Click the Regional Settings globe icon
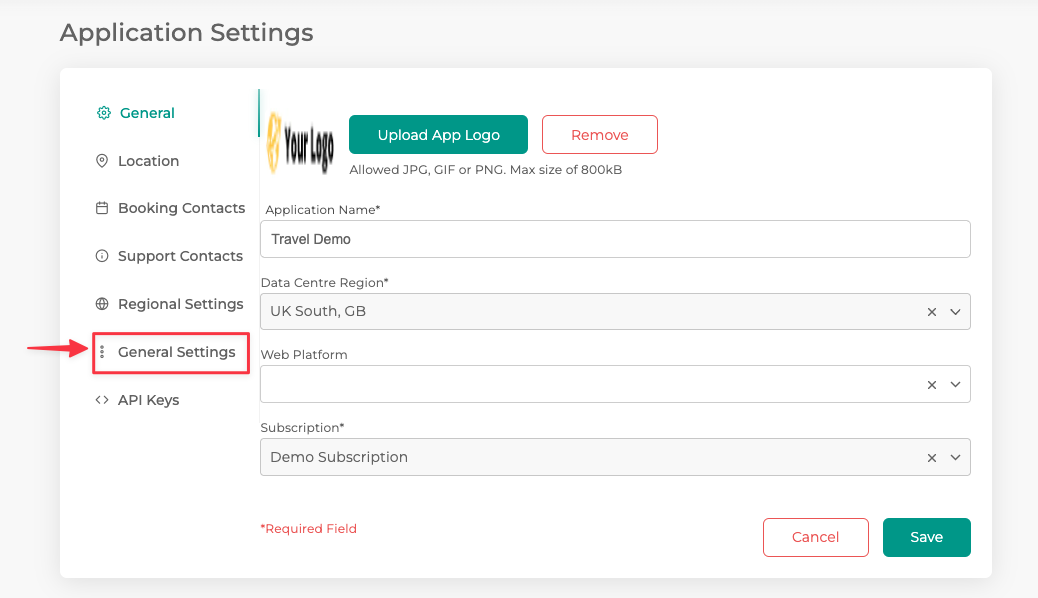Image resolution: width=1038 pixels, height=598 pixels. click(101, 304)
